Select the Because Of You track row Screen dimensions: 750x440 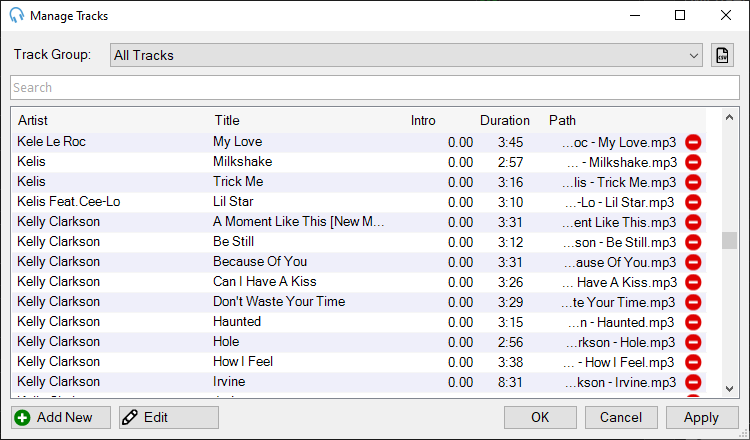359,262
